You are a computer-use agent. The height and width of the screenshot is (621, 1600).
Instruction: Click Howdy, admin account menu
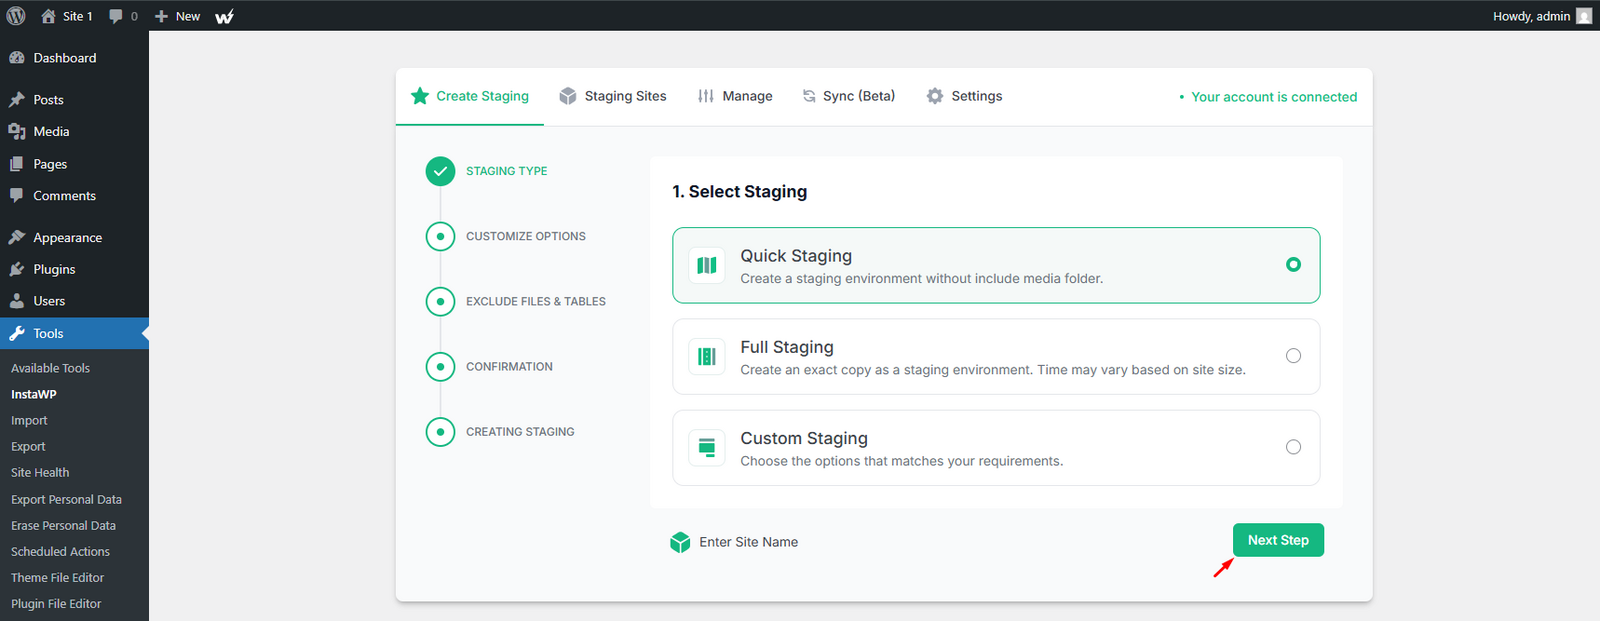(x=1541, y=16)
